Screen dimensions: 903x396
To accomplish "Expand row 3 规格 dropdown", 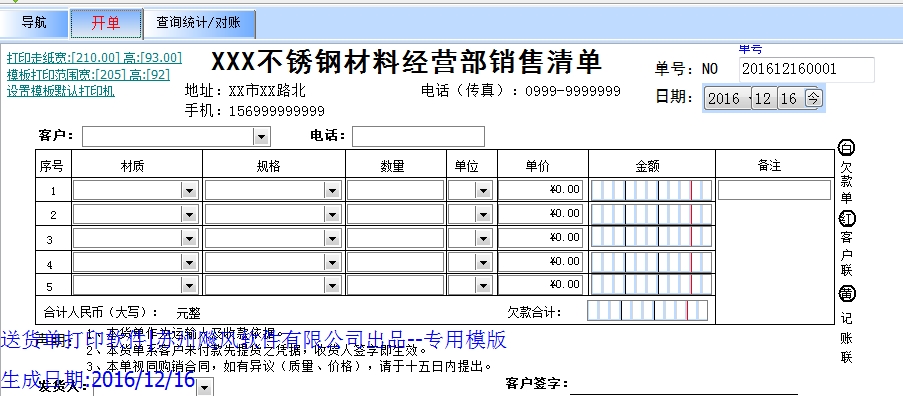I will (332, 238).
